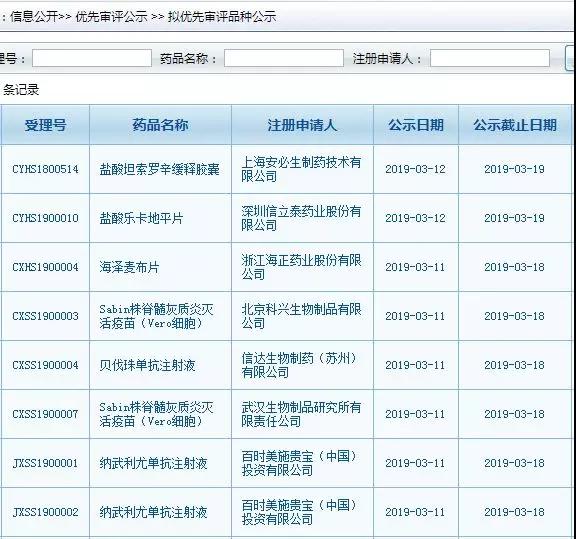Image resolution: width=576 pixels, height=539 pixels.
Task: Select acceptance number JXSS1900001
Action: click(45, 463)
